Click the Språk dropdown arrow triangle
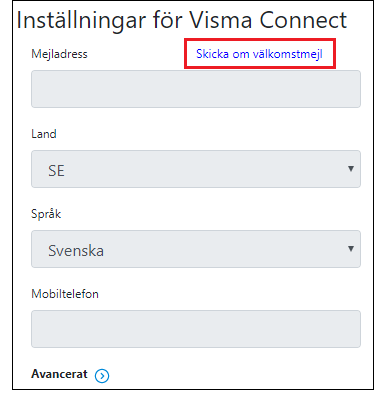The width and height of the screenshot is (390, 418). [x=351, y=249]
